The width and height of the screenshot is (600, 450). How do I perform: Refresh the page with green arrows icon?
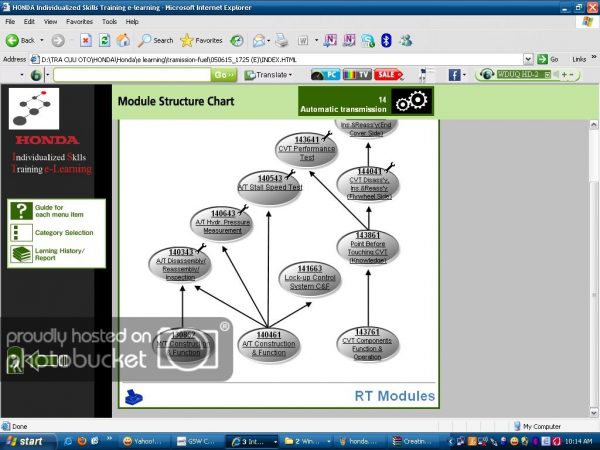click(x=104, y=40)
